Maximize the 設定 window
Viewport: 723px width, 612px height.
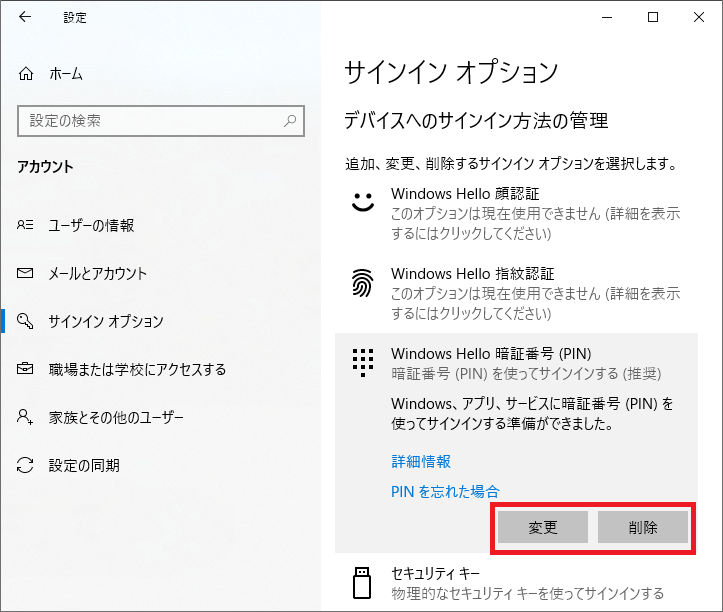coord(653,18)
